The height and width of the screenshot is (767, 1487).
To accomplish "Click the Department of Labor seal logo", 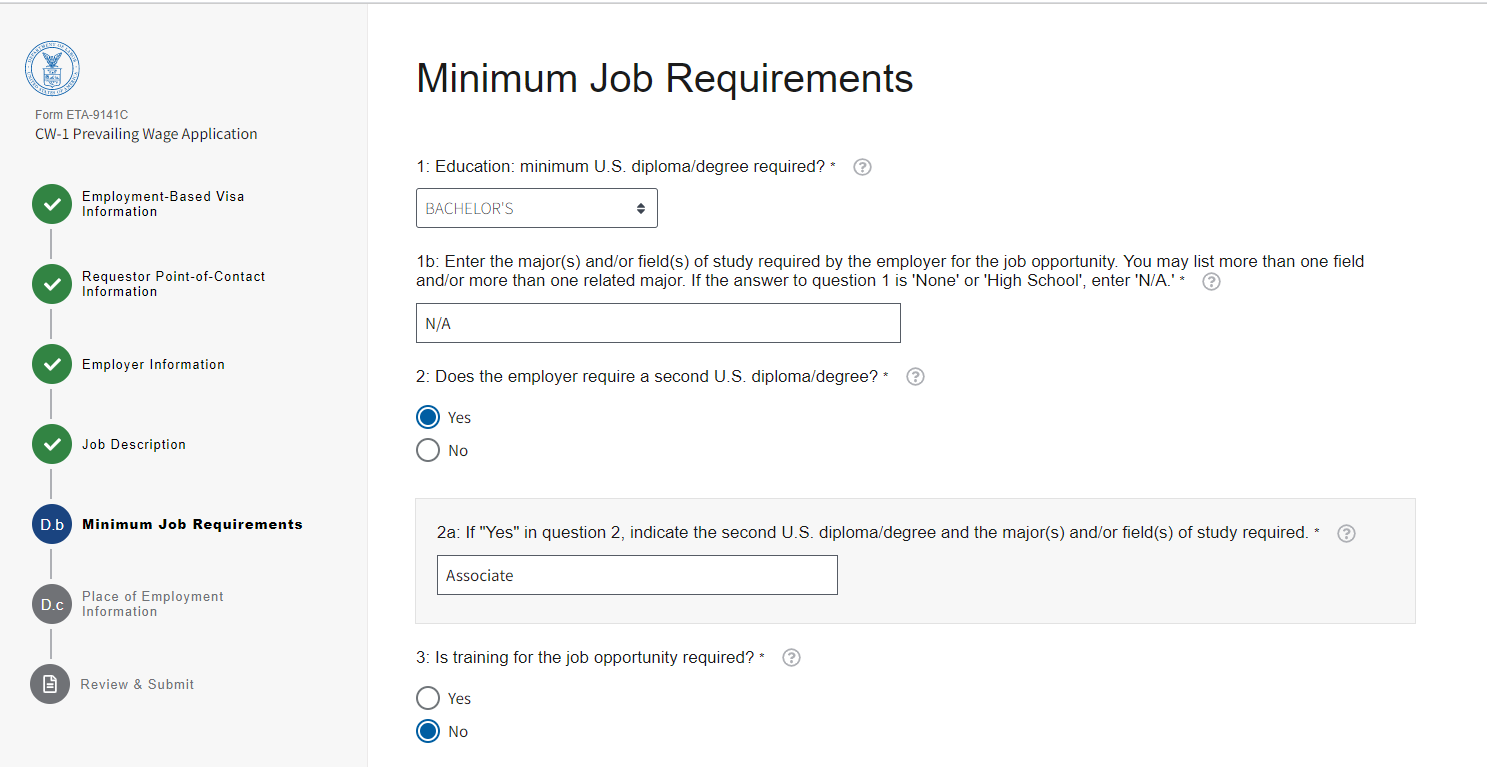I will pyautogui.click(x=52, y=69).
